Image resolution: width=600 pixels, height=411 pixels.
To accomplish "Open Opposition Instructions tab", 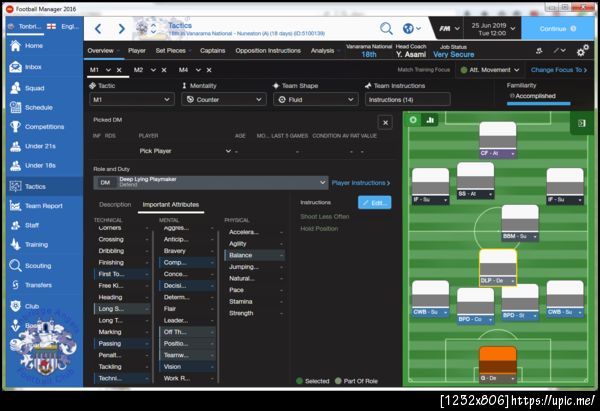I will [268, 51].
